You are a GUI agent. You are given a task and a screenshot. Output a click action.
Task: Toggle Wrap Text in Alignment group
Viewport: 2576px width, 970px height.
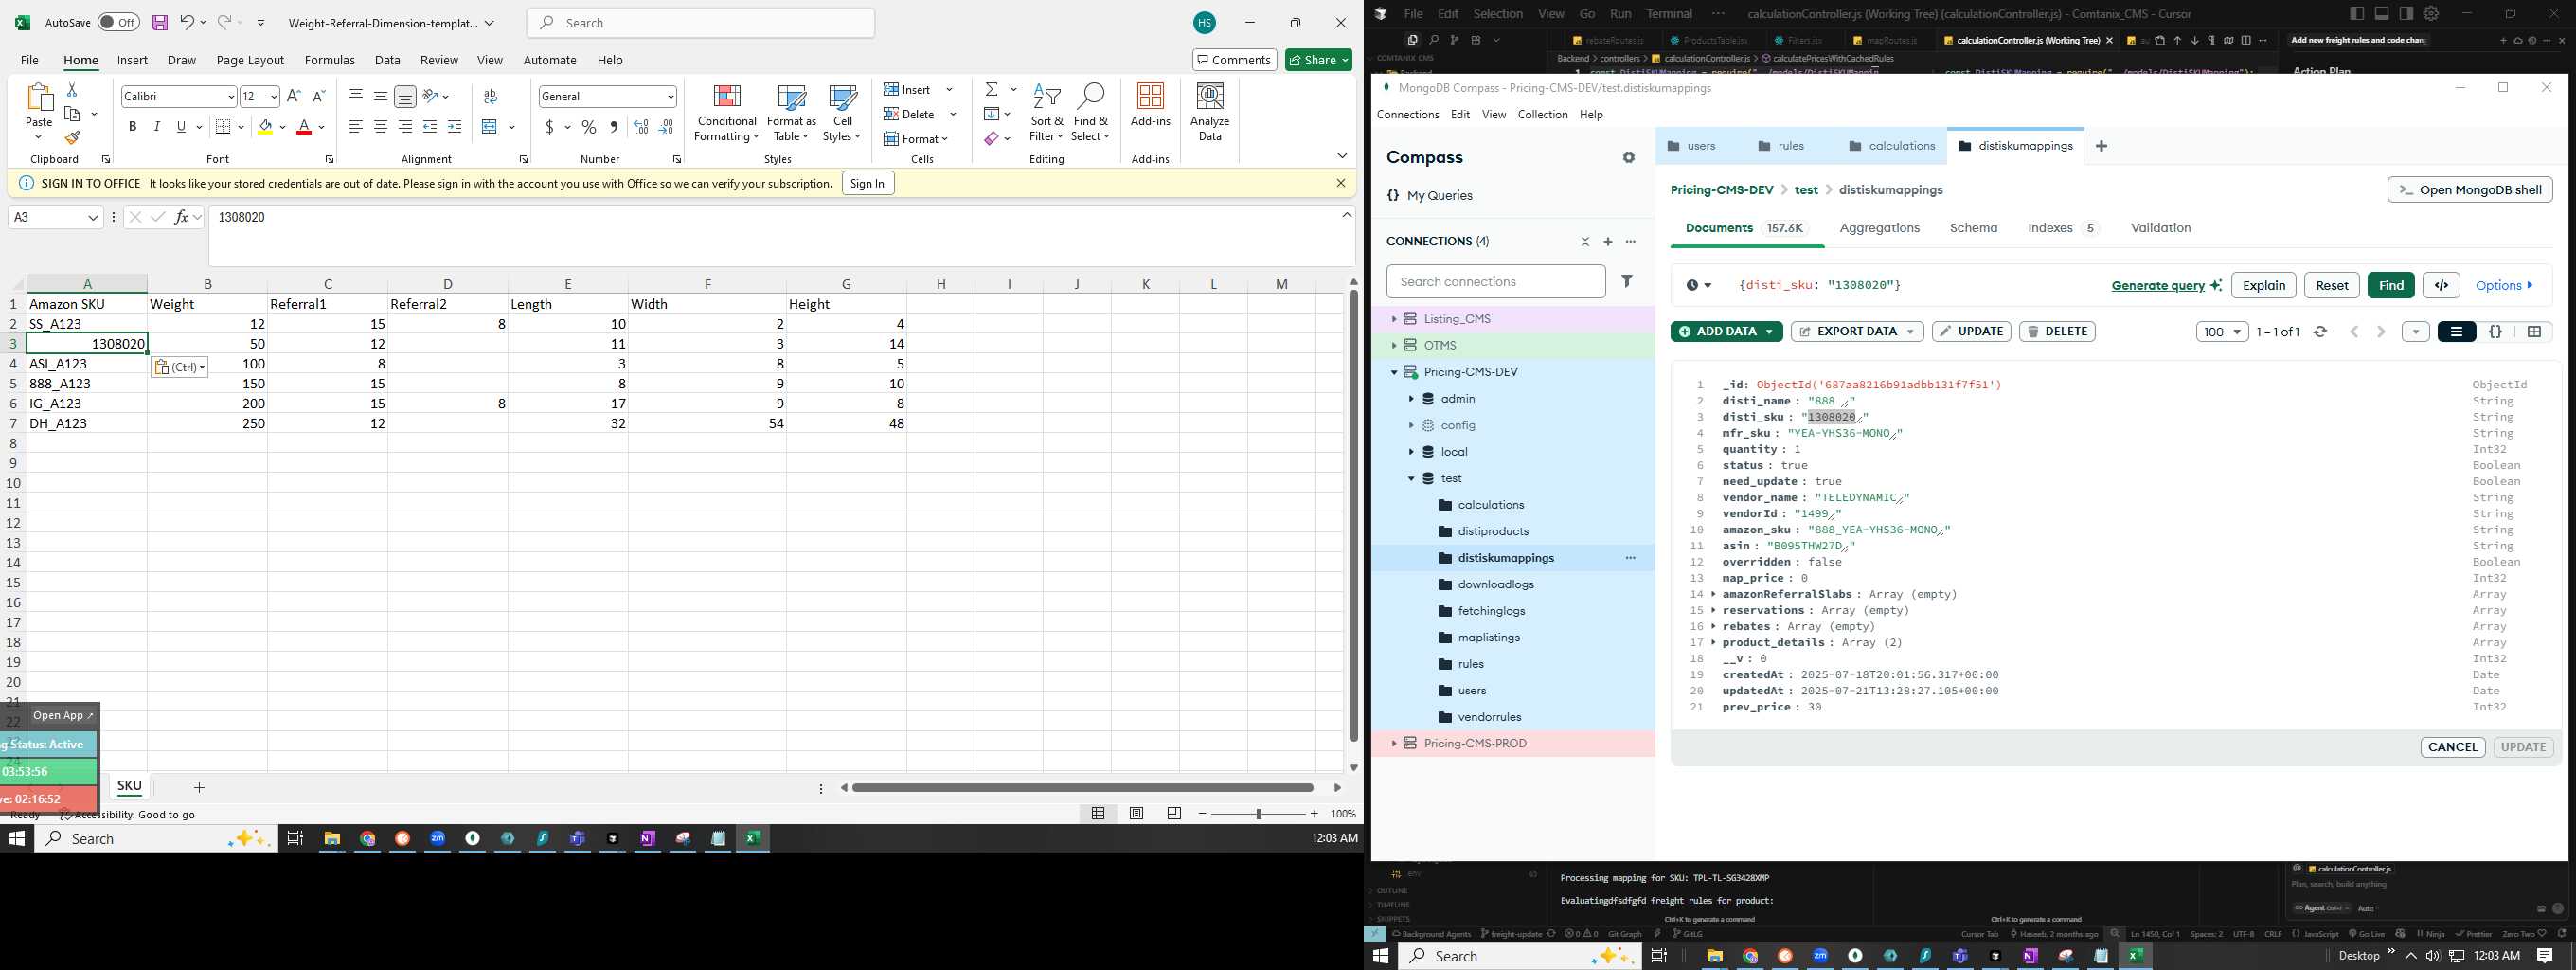click(490, 96)
